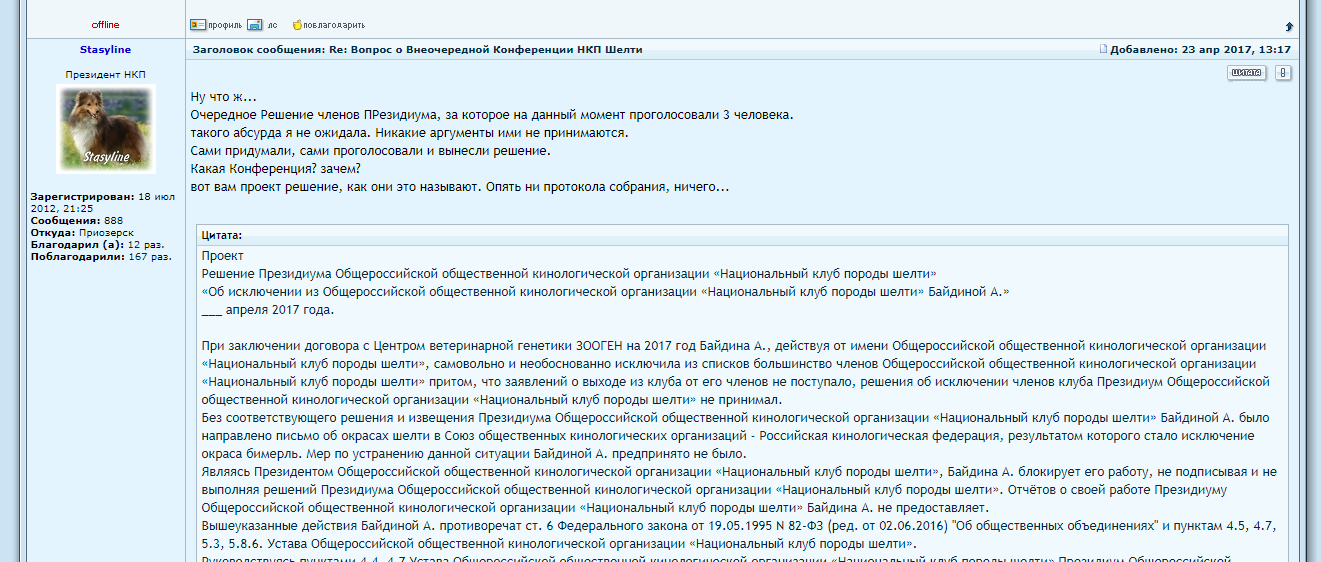Click the line ___ апреля 2017 года.

(268, 310)
